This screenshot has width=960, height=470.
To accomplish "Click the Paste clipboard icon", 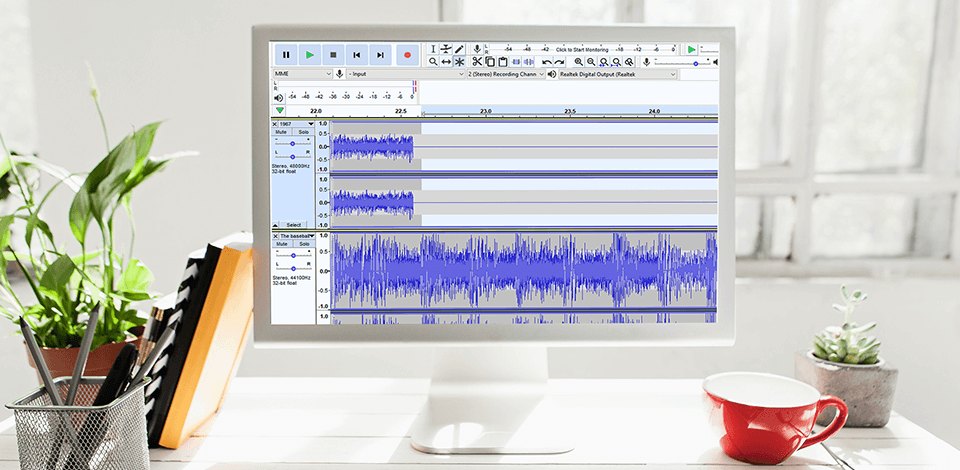I will coord(503,62).
